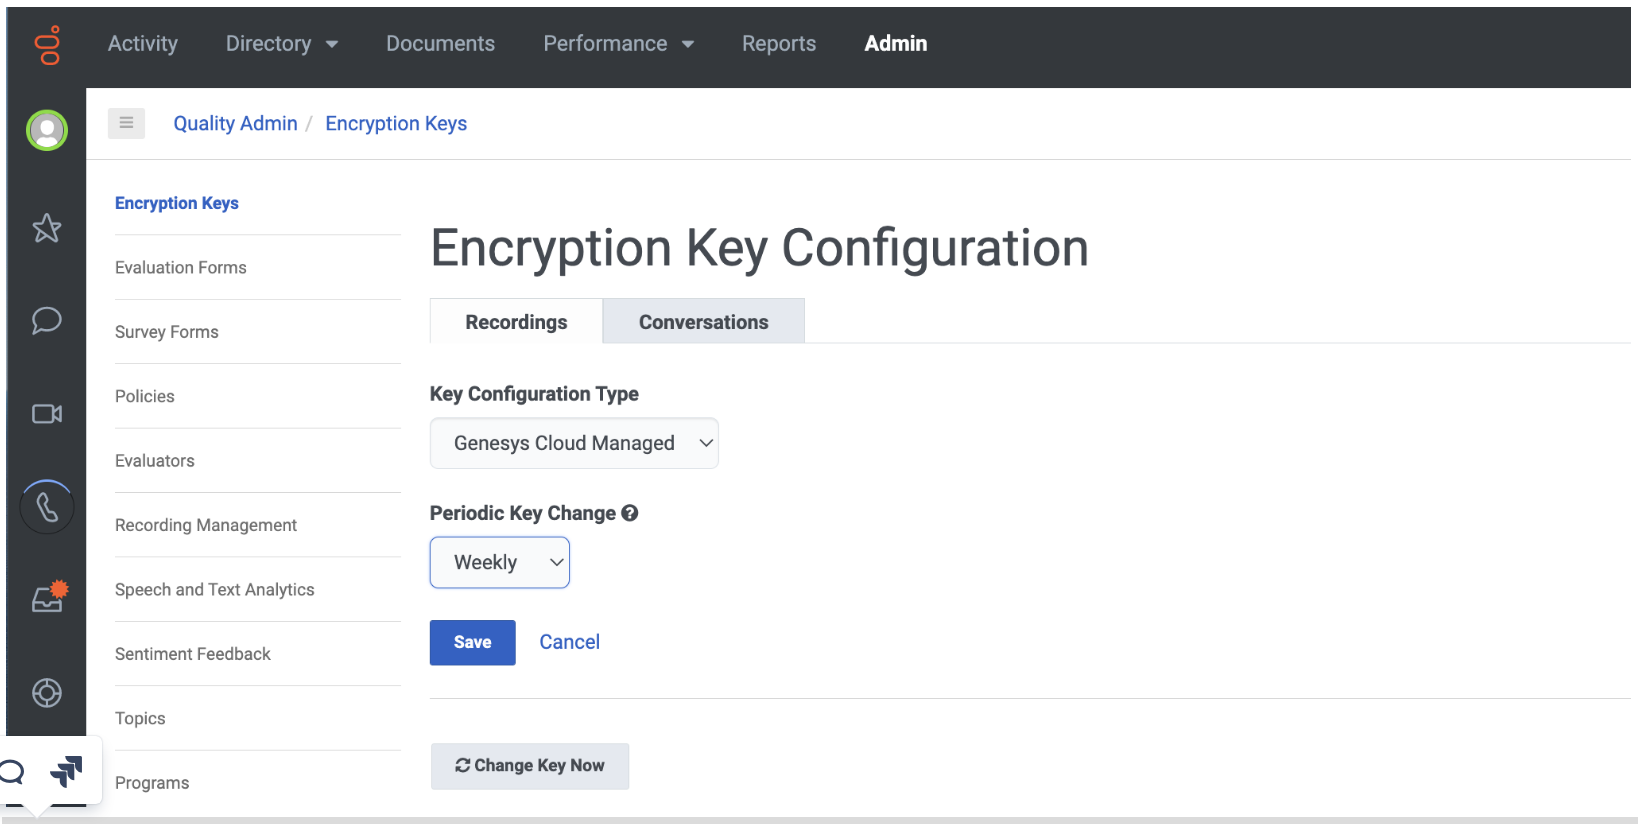Viewport: 1638px width, 824px height.
Task: Open favorites star icon in sidebar
Action: tap(47, 228)
